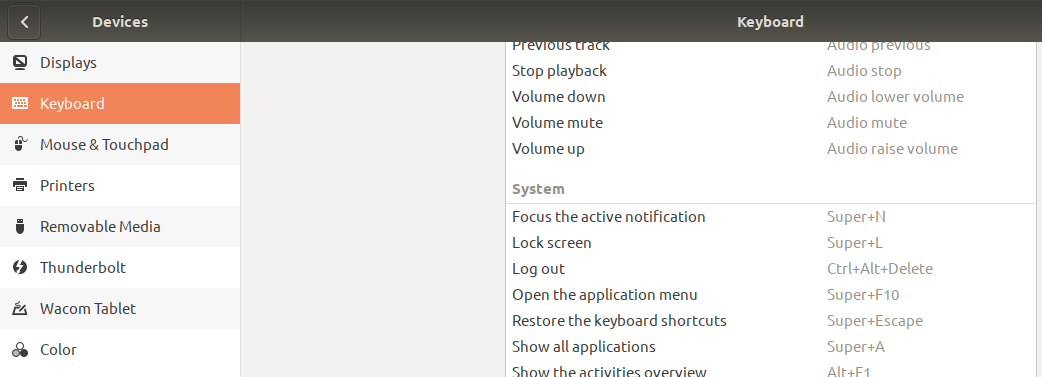The height and width of the screenshot is (377, 1042).
Task: Click the Keyboard icon in sidebar
Action: (20, 104)
